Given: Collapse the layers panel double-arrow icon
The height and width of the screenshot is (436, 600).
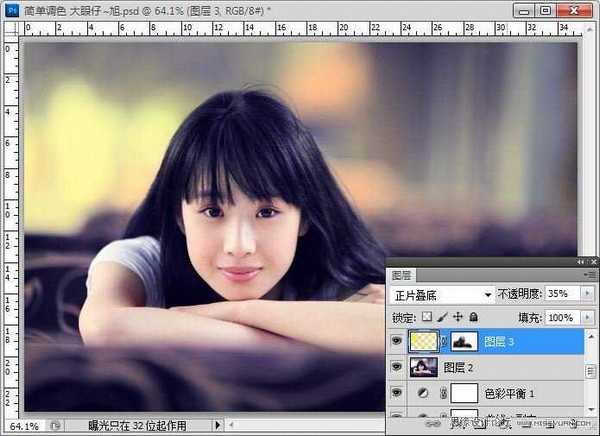Looking at the screenshot, I should click(x=580, y=261).
